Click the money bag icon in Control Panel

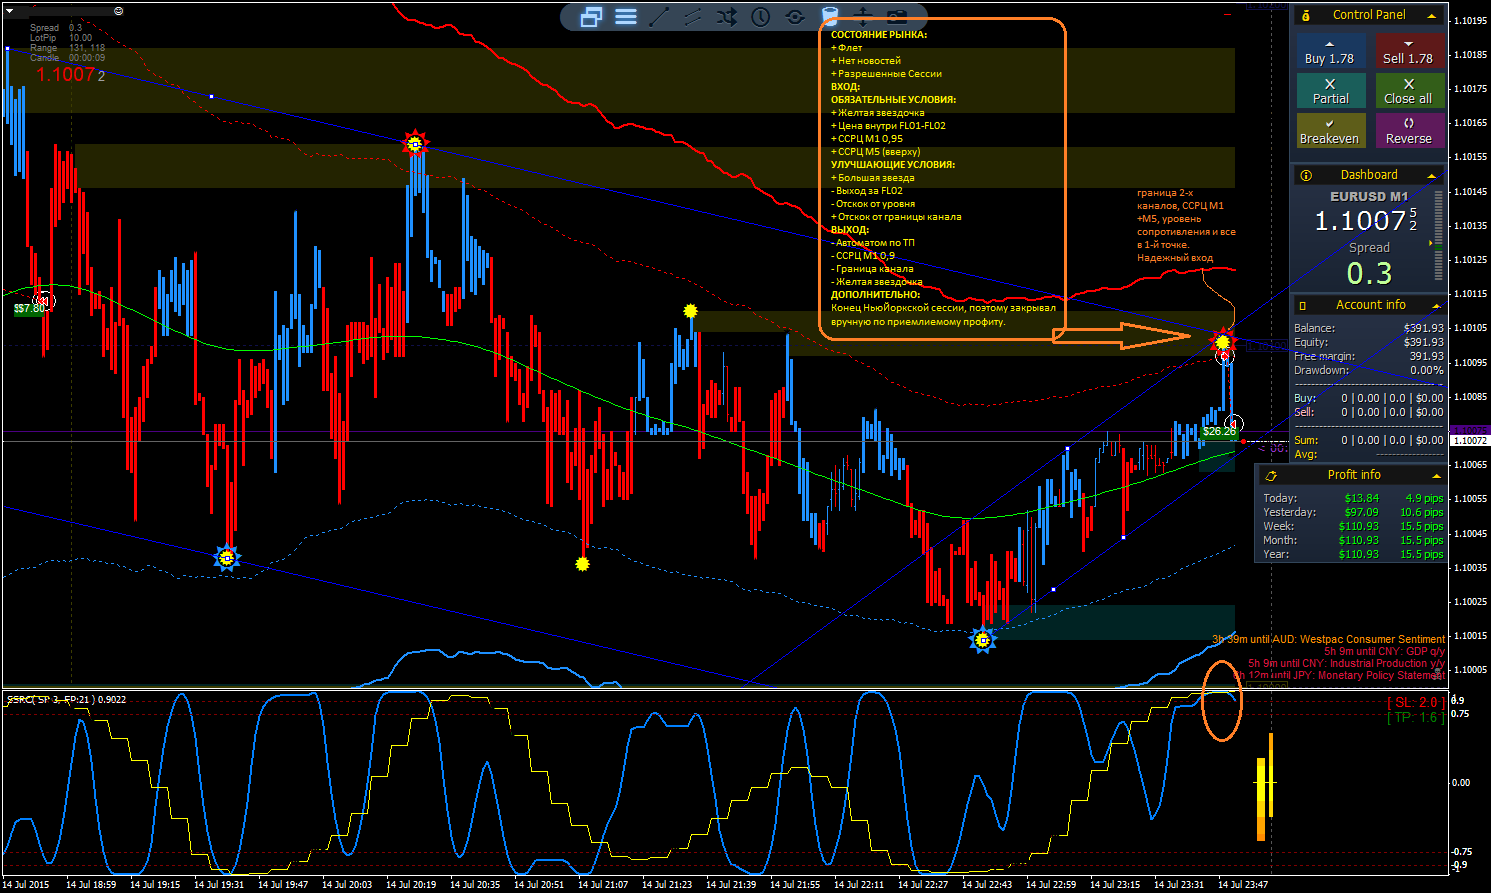pos(1306,15)
